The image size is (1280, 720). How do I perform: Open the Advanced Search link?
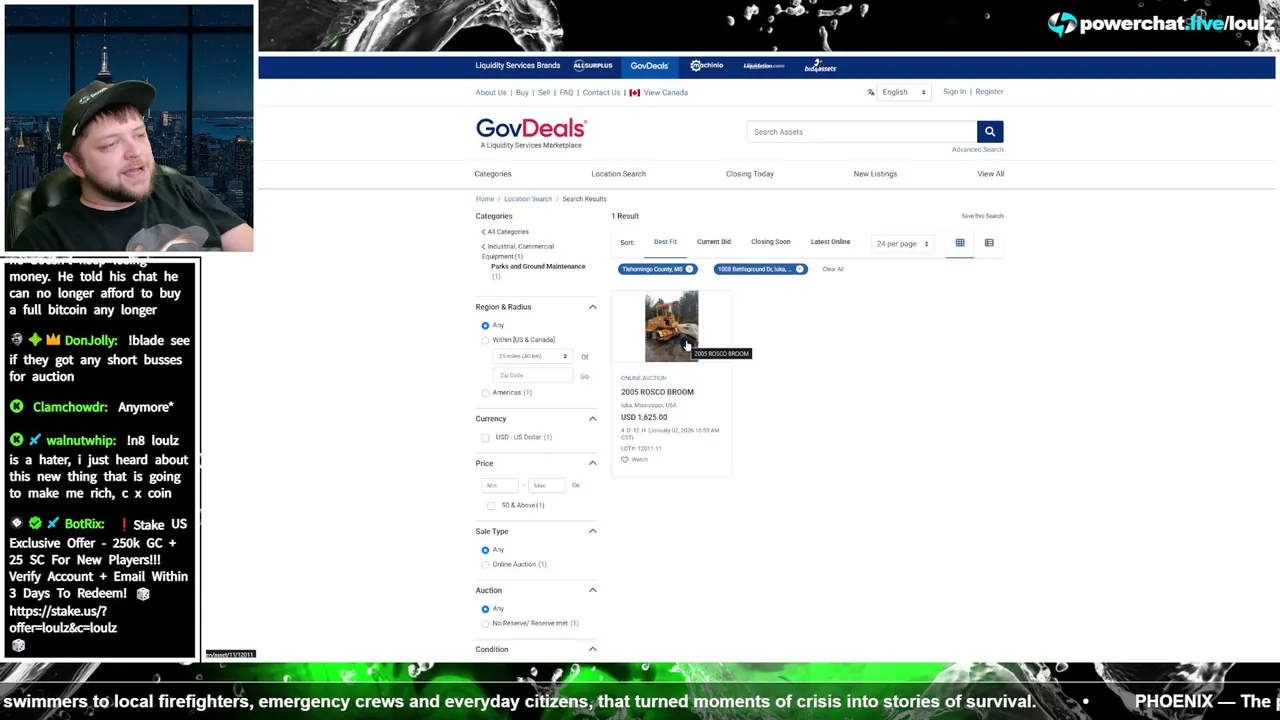[977, 150]
